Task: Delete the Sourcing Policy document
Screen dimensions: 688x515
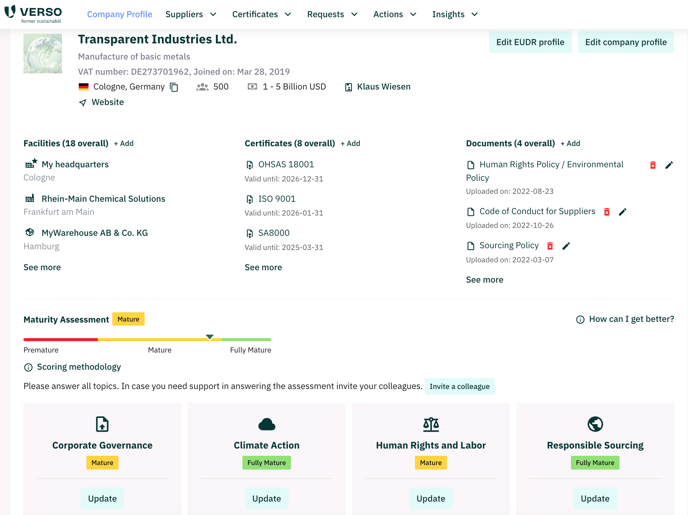Action: click(550, 246)
